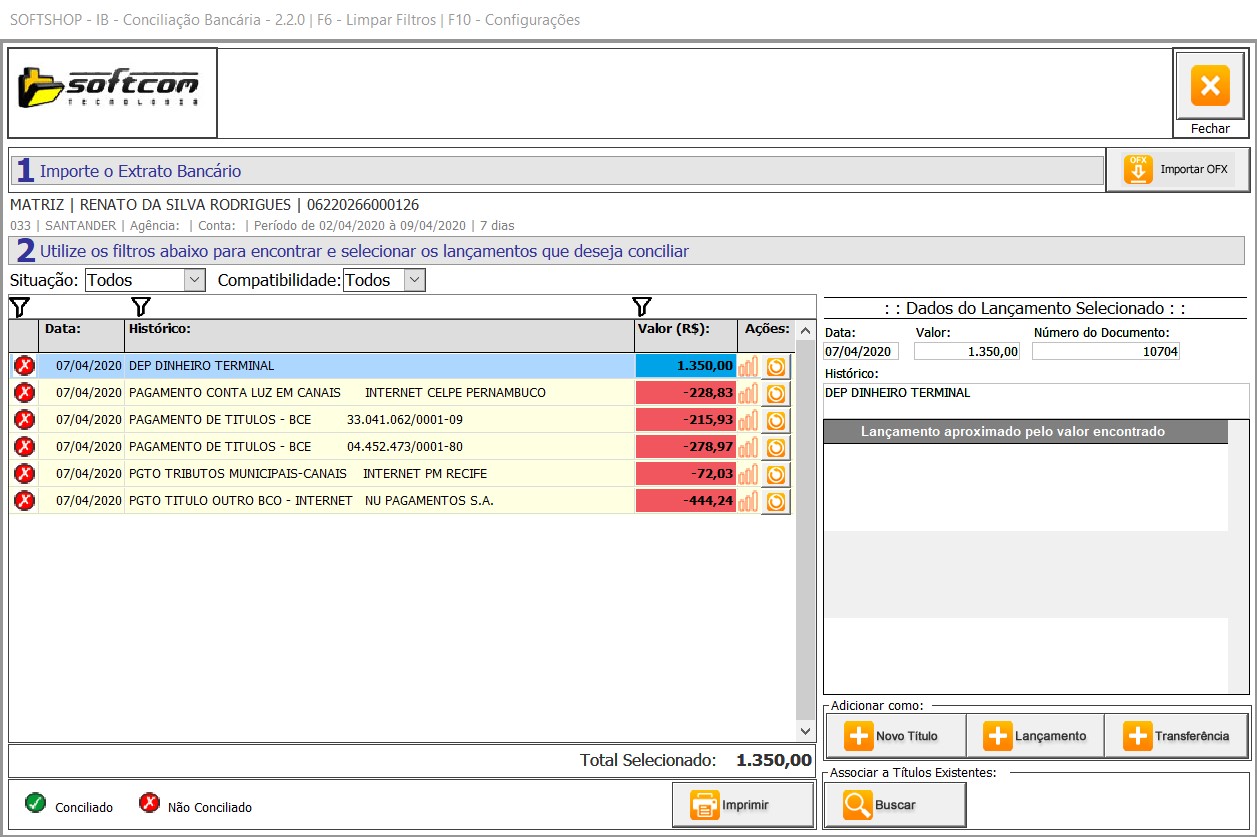This screenshot has width=1257, height=837.
Task: Click the filter funnel above Valor column
Action: point(642,306)
